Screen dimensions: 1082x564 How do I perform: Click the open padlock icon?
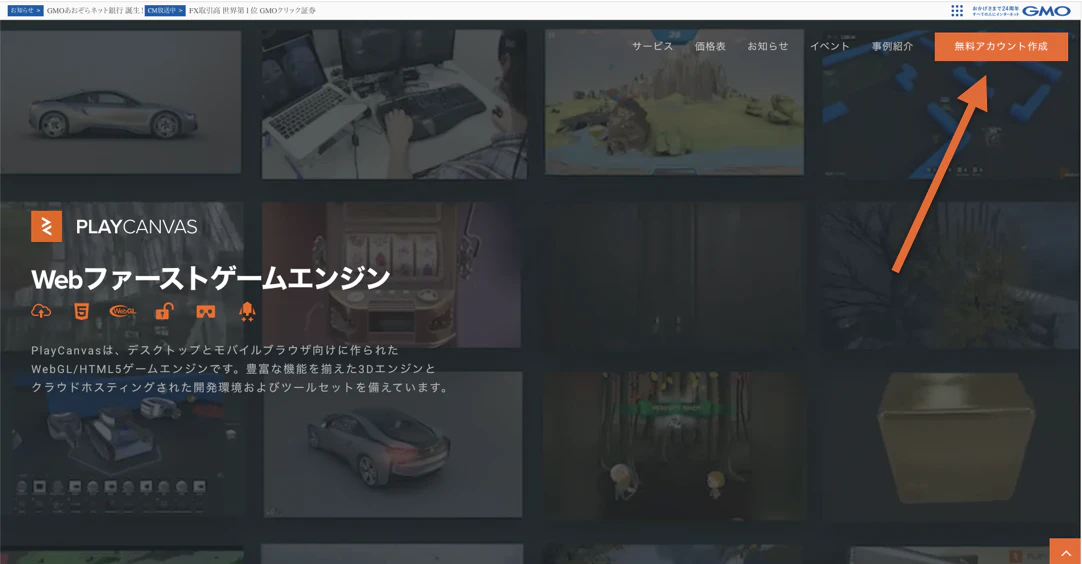coord(164,311)
